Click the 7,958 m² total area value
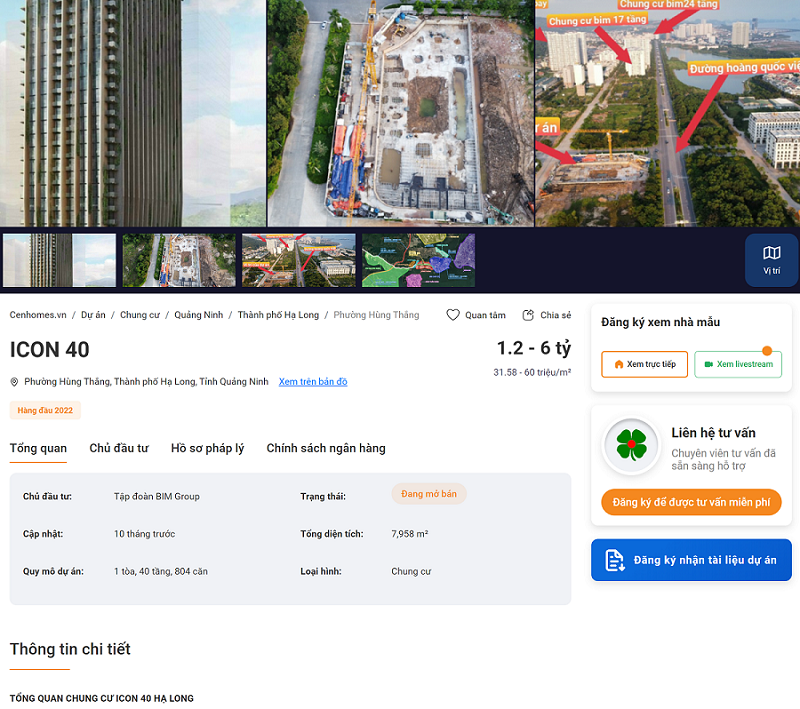The width and height of the screenshot is (800, 709). point(410,534)
